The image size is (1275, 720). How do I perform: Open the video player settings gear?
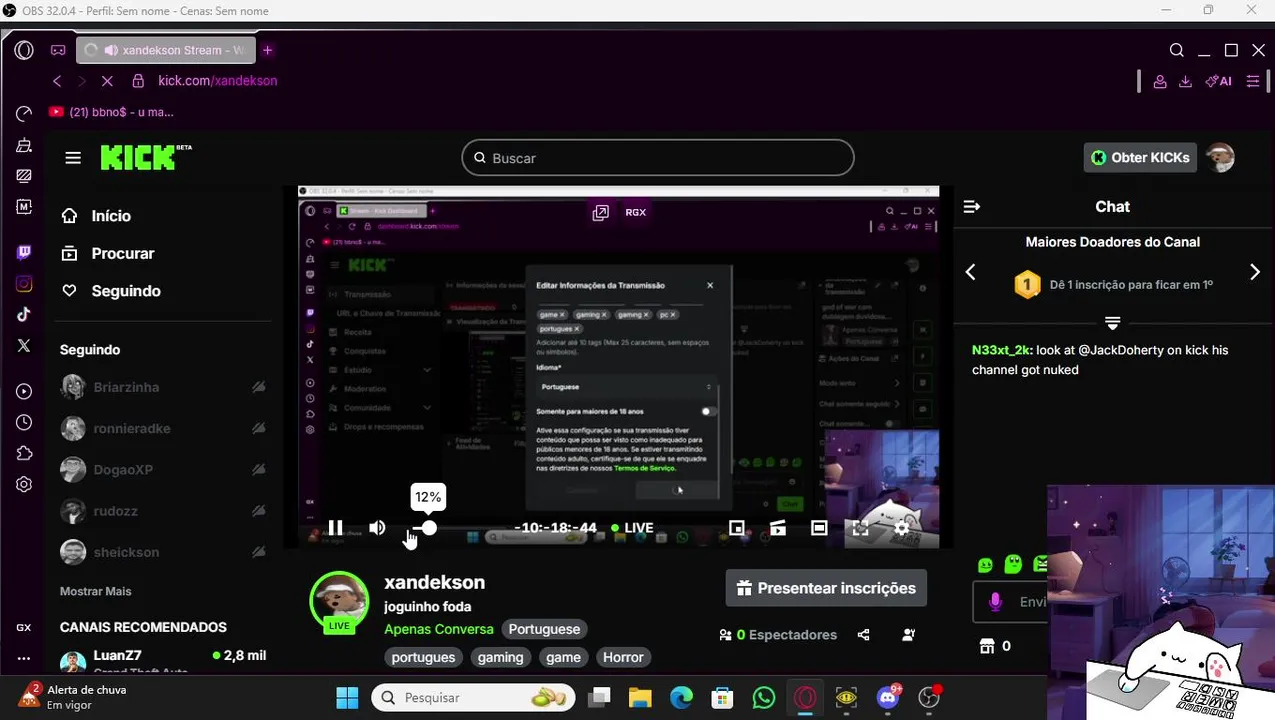pyautogui.click(x=901, y=528)
